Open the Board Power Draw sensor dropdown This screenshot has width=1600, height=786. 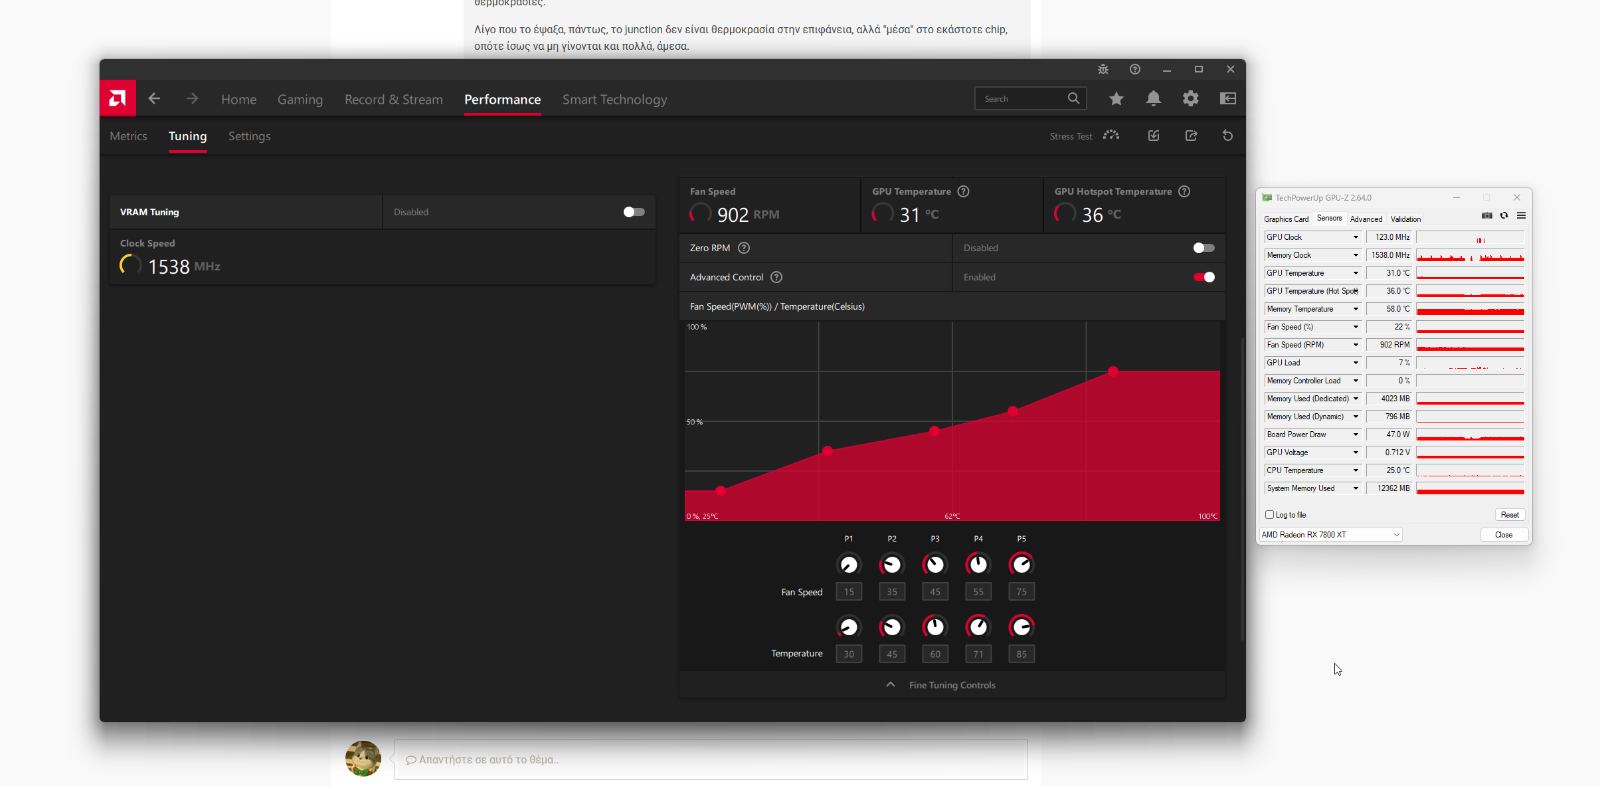(1356, 434)
